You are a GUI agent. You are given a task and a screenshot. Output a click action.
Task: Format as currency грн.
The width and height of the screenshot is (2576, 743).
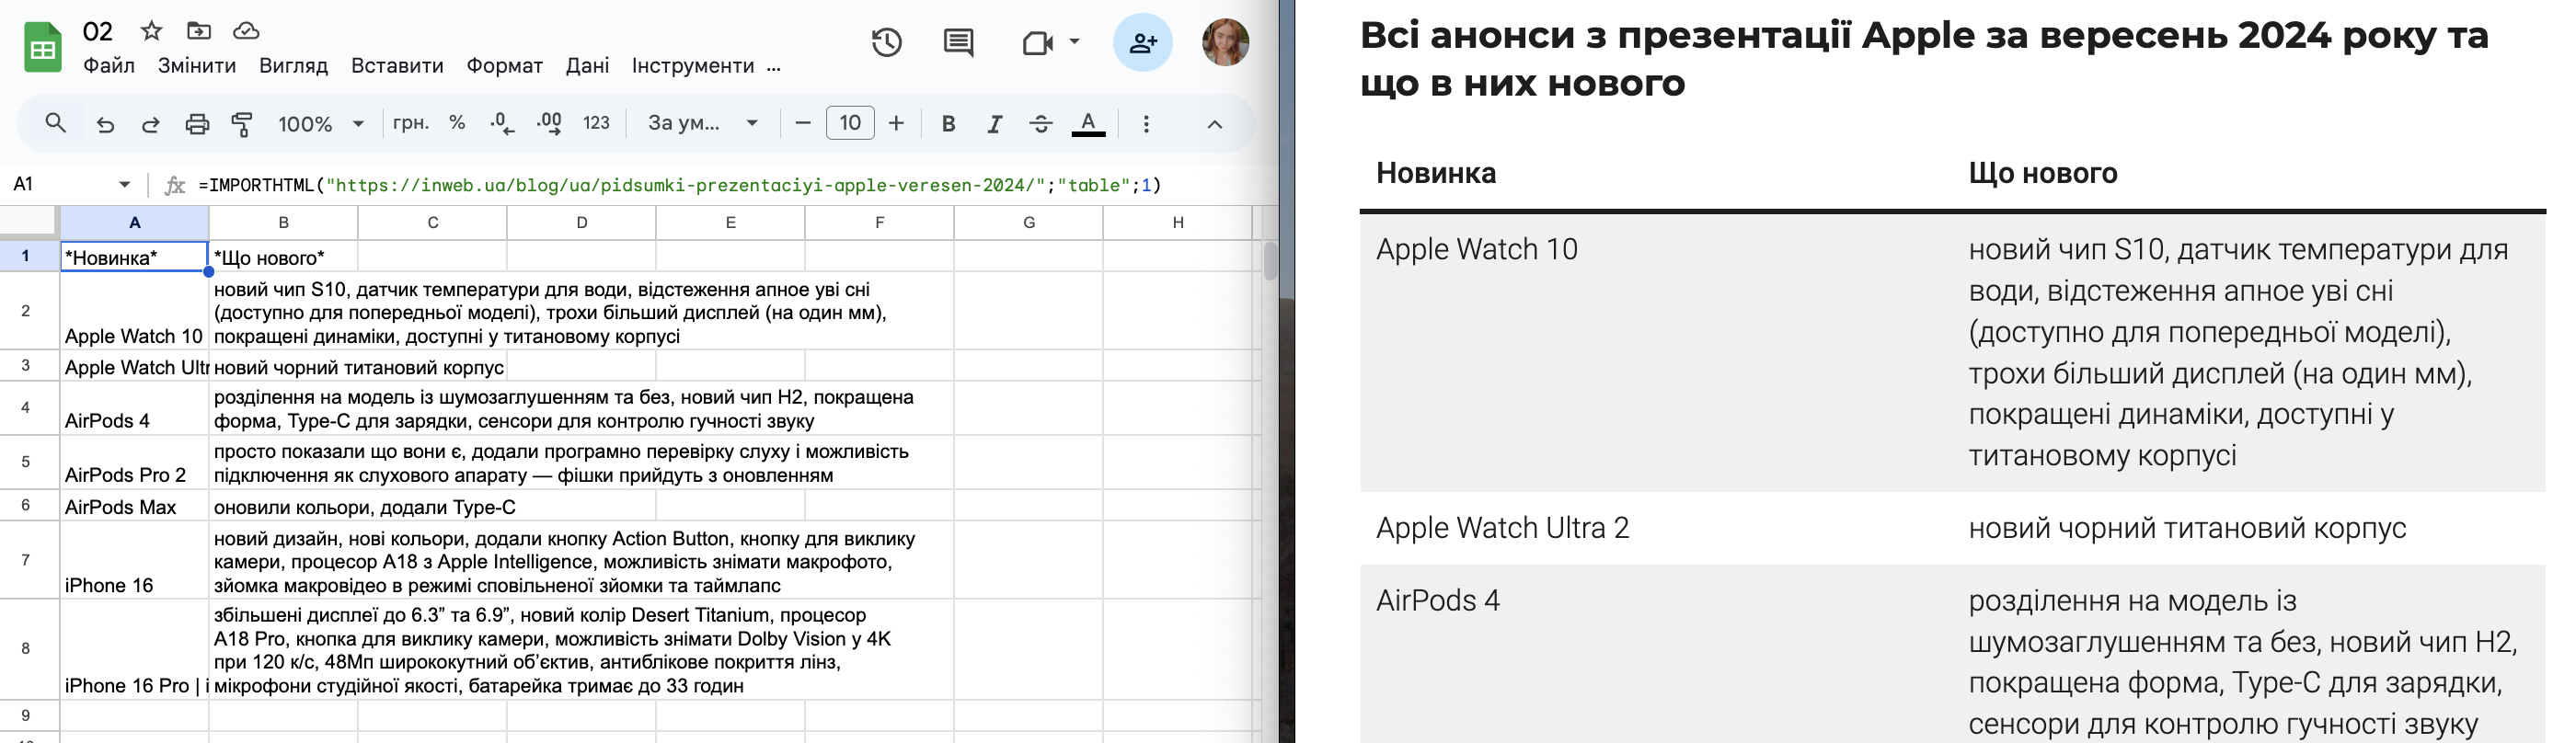pyautogui.click(x=411, y=123)
